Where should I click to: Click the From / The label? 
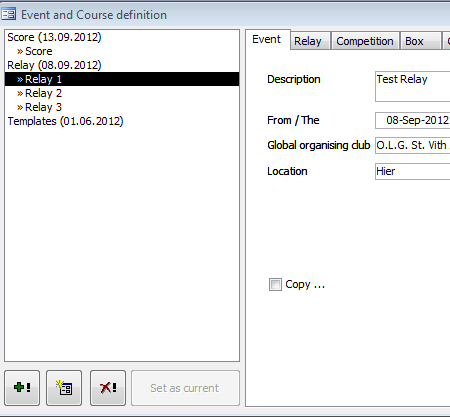pos(293,120)
